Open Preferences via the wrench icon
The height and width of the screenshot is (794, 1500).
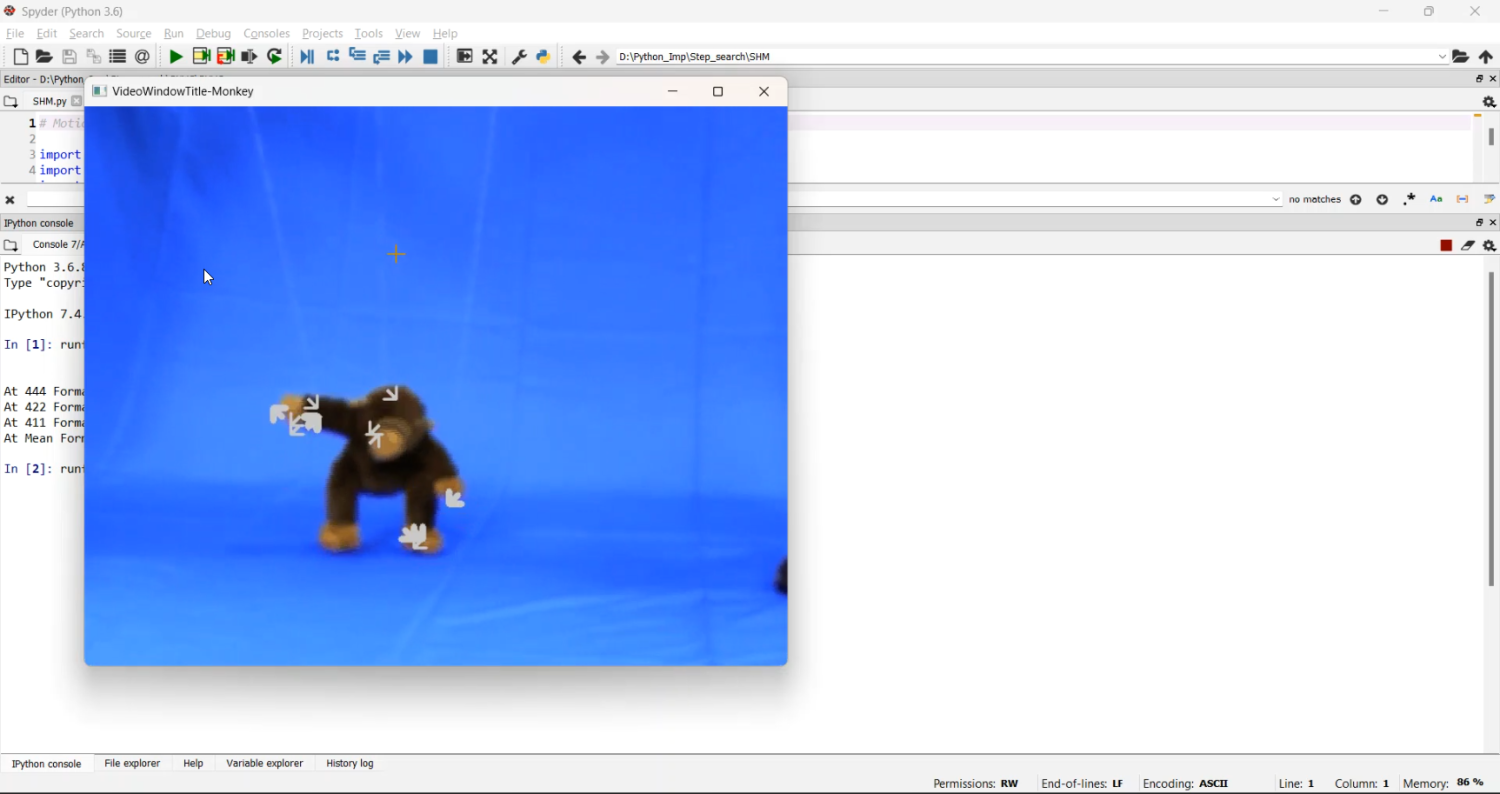(x=519, y=57)
